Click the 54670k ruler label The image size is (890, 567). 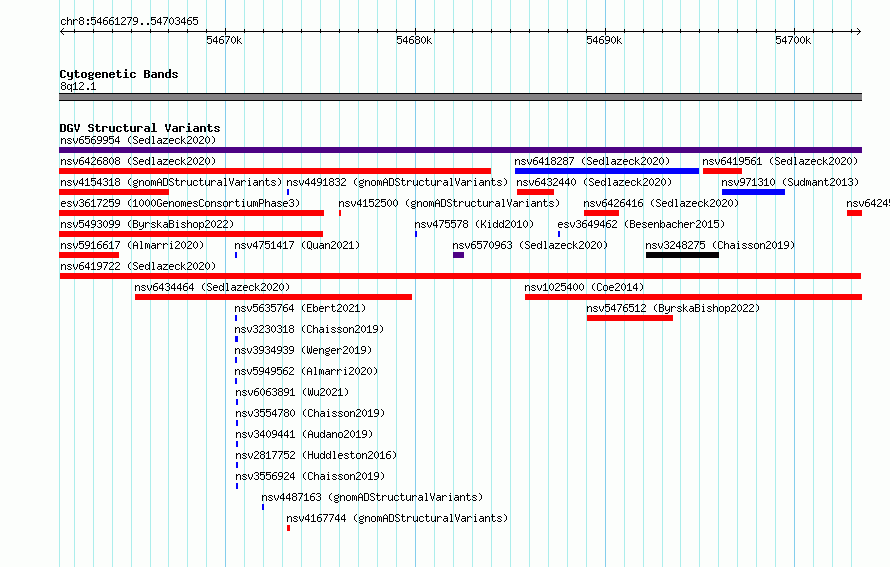(x=224, y=40)
